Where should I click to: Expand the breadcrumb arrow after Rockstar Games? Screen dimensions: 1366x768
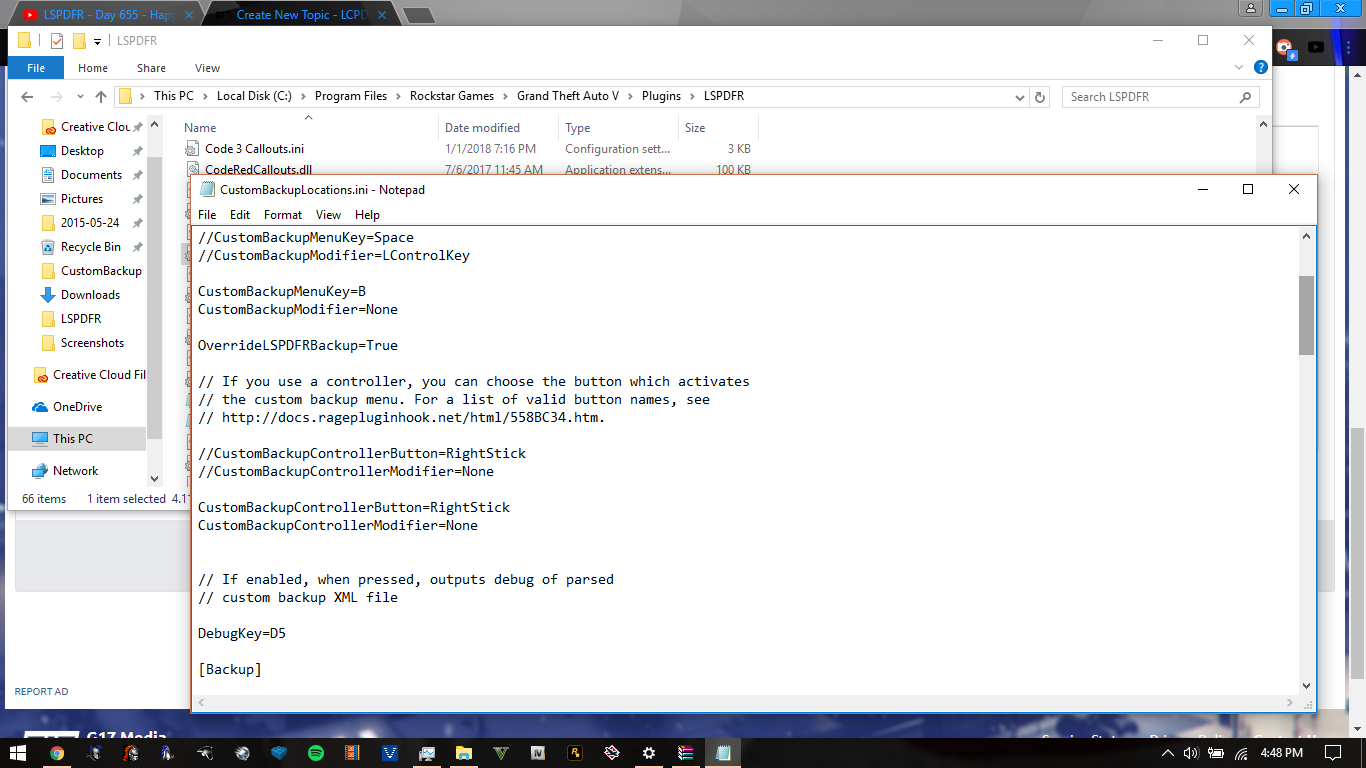[x=506, y=97]
